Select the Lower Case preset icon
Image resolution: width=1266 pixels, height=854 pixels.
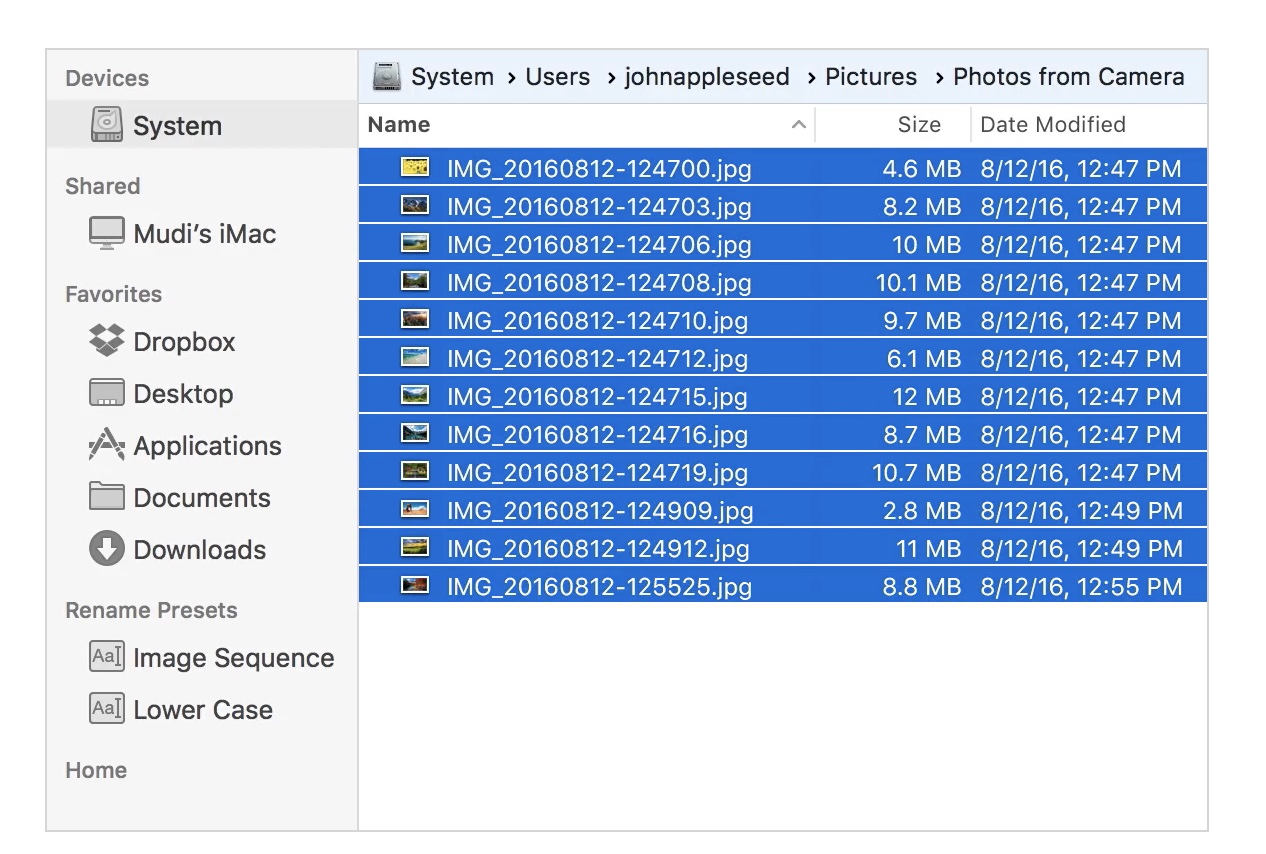107,709
